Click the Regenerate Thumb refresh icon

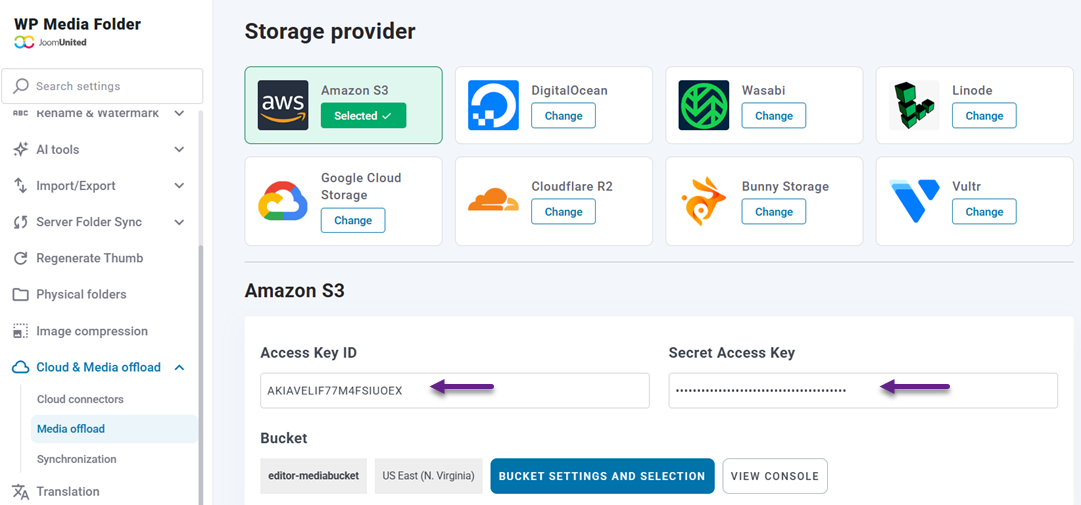21,258
